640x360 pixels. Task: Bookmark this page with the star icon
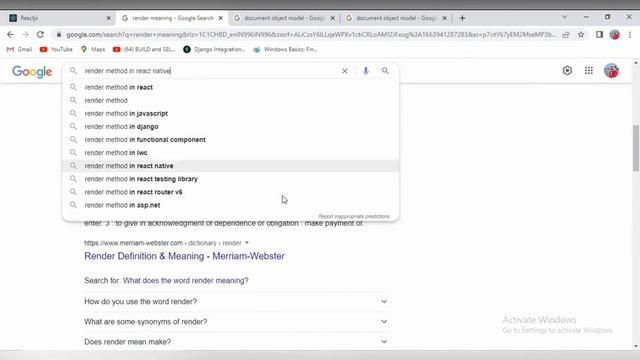[581, 35]
